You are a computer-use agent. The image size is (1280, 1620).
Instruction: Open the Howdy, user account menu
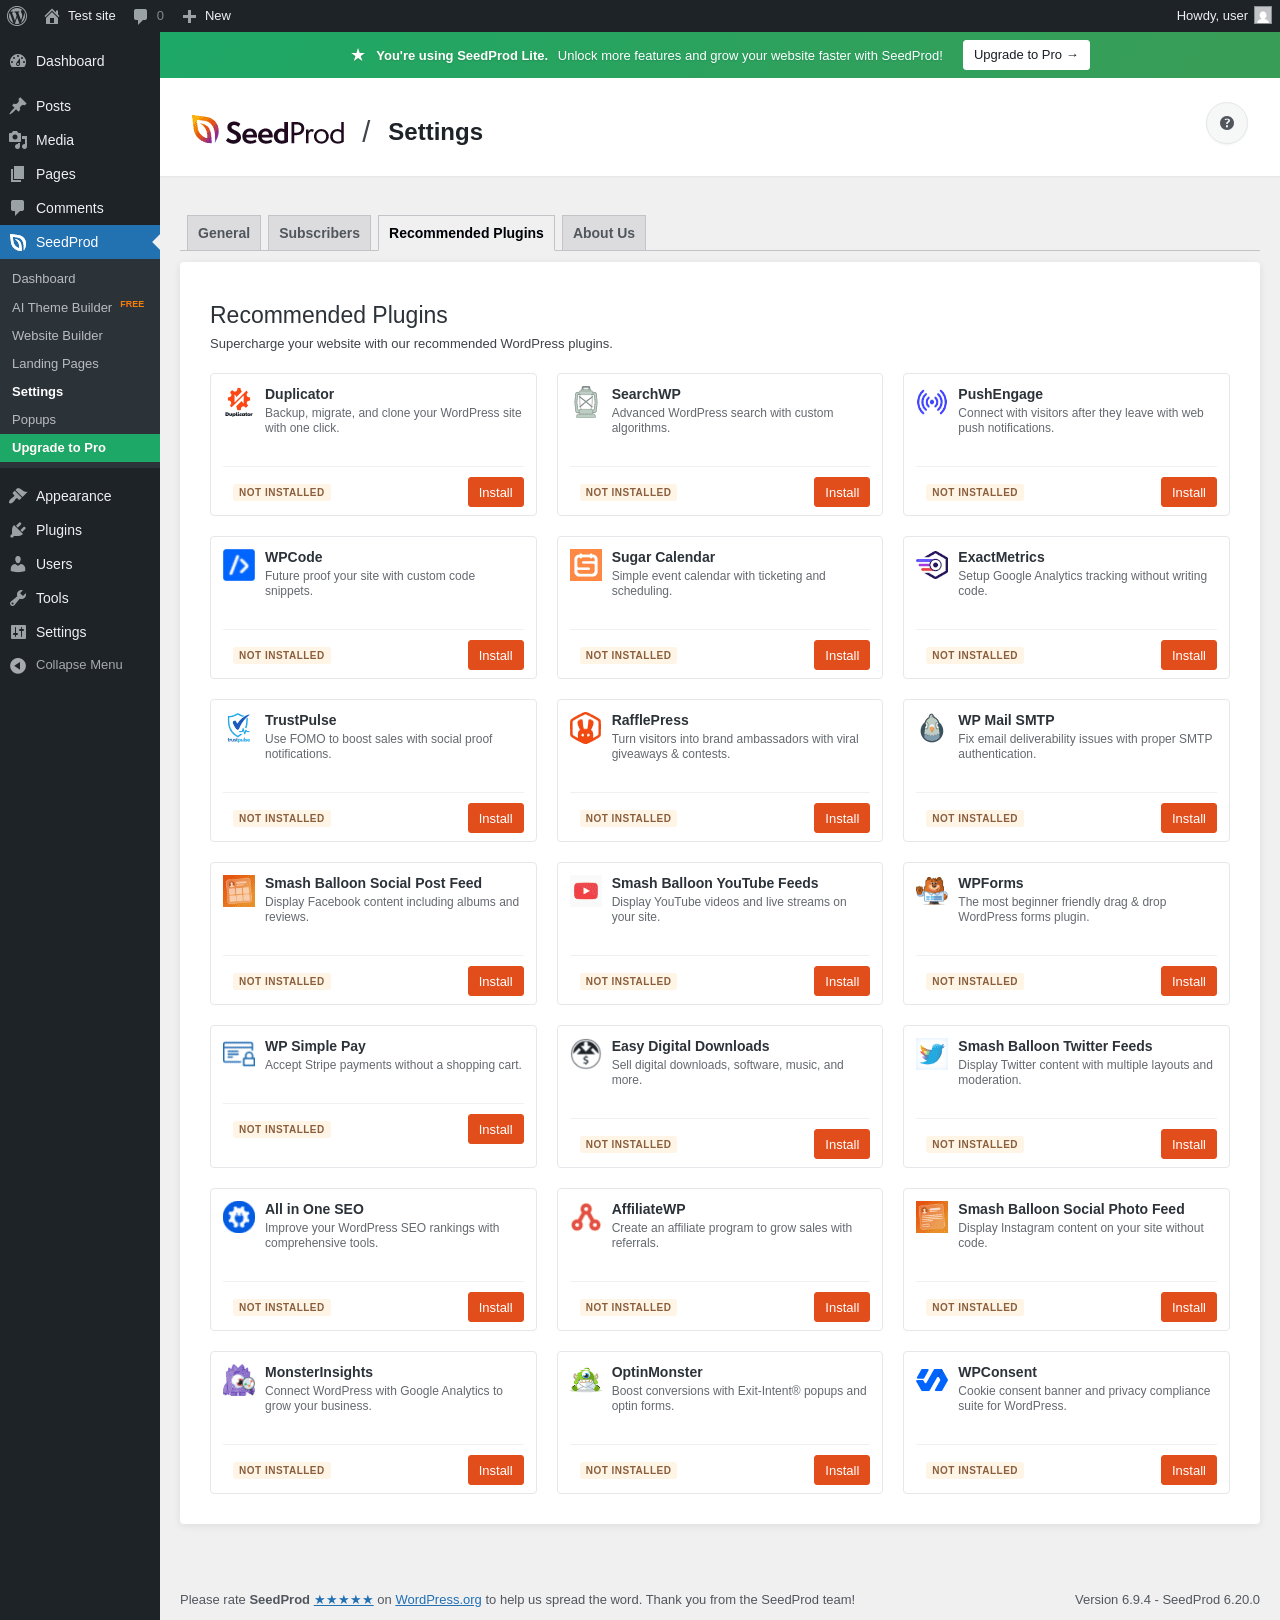[x=1224, y=16]
